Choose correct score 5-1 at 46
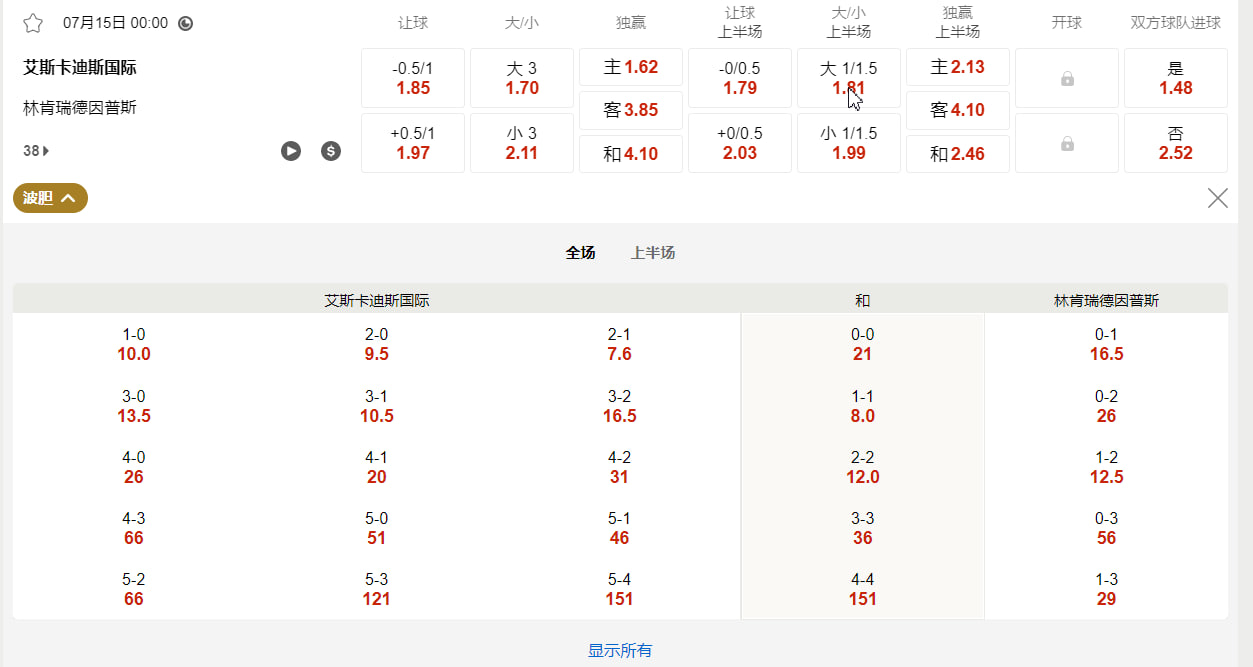This screenshot has height=667, width=1253. pos(620,528)
